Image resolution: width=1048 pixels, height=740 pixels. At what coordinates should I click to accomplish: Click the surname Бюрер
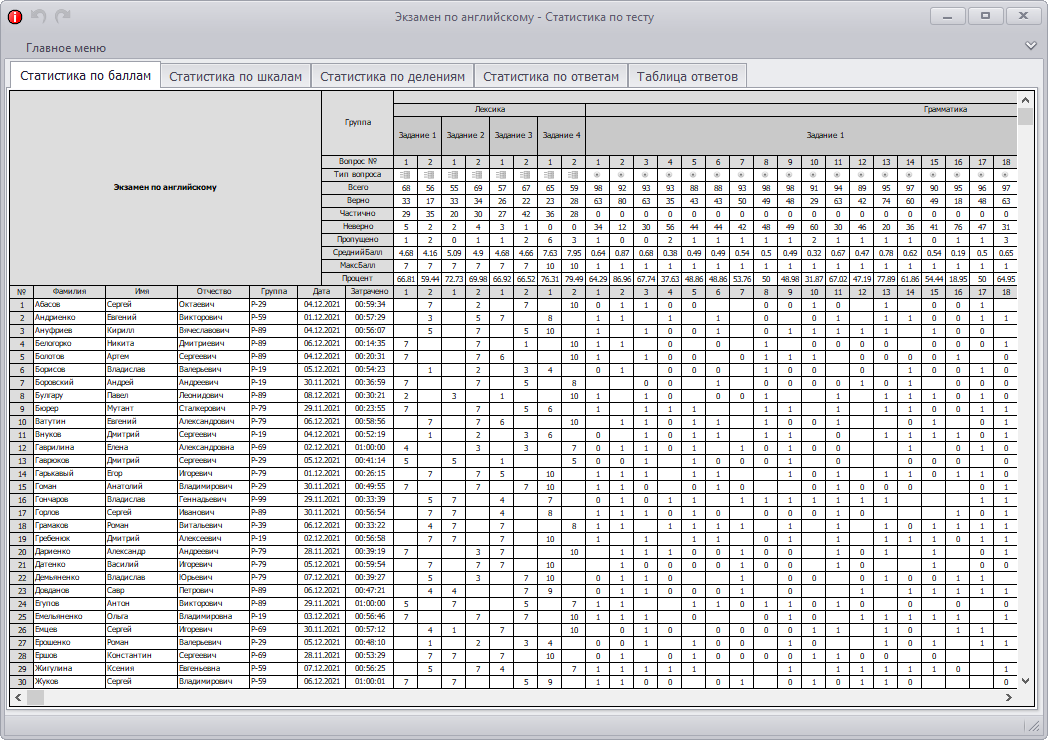click(47, 408)
